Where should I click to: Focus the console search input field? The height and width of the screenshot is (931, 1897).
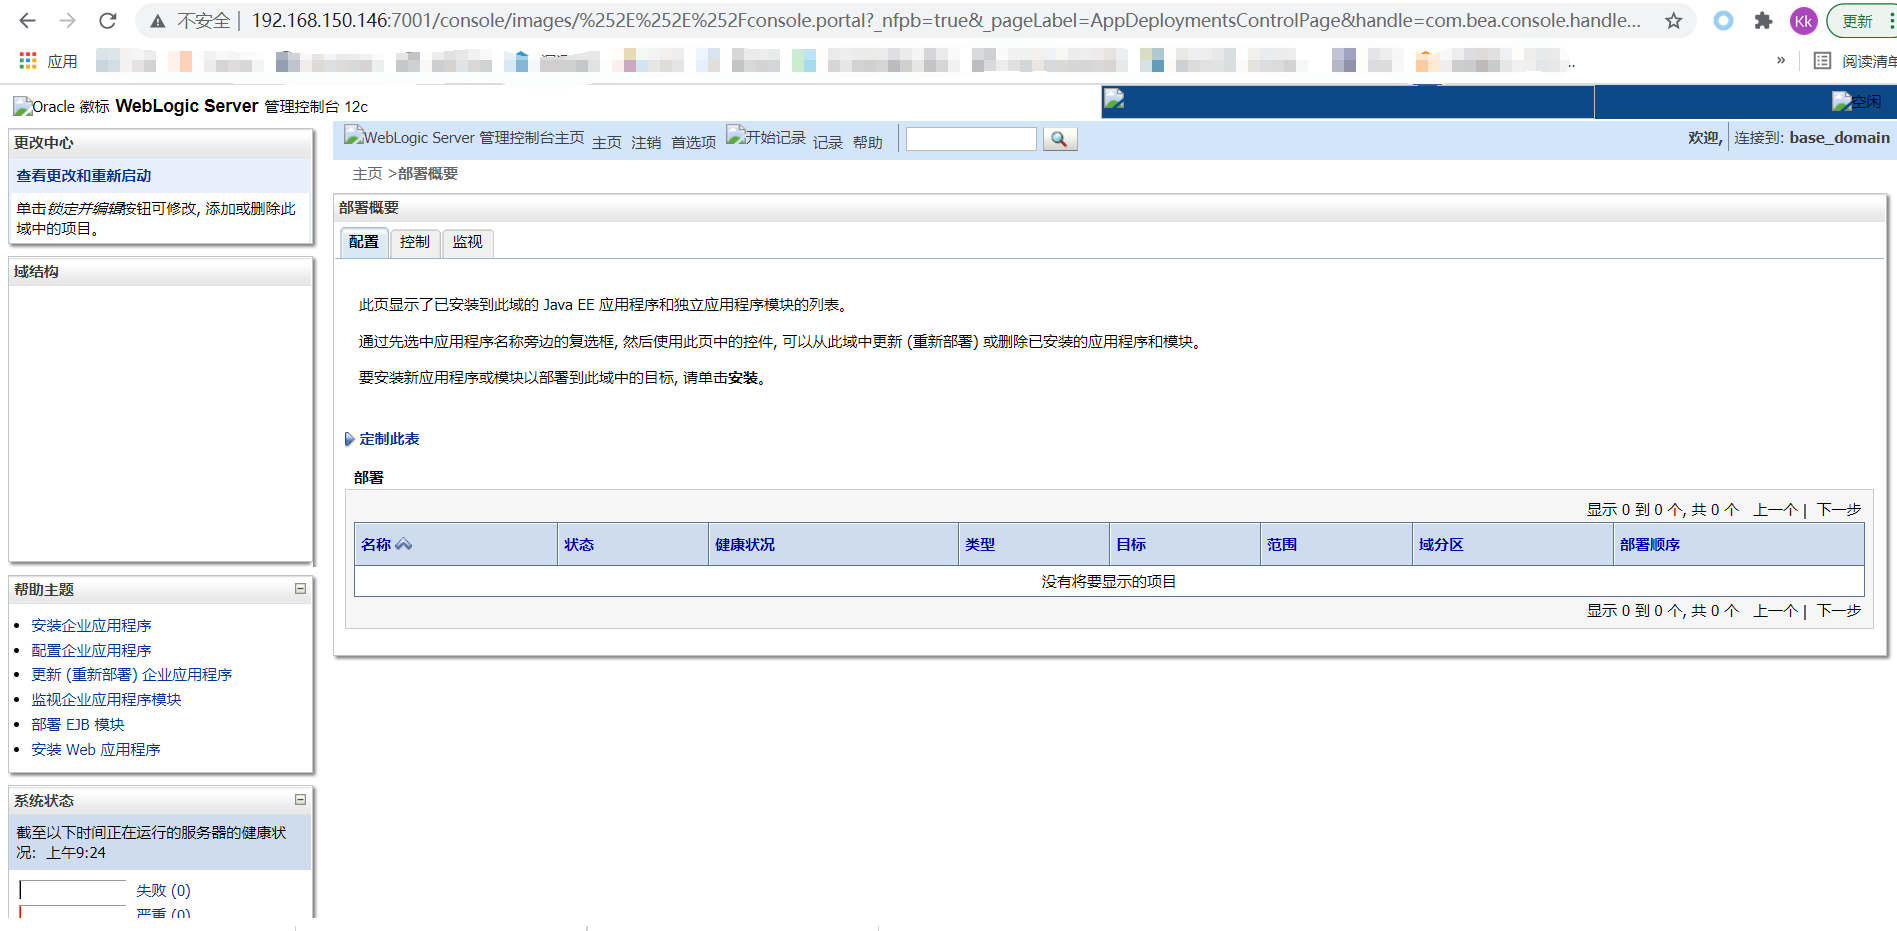[x=971, y=139]
